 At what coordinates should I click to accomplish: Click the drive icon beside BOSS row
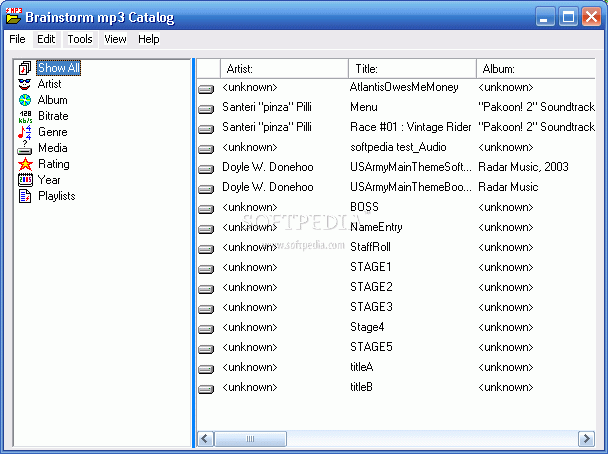point(206,209)
